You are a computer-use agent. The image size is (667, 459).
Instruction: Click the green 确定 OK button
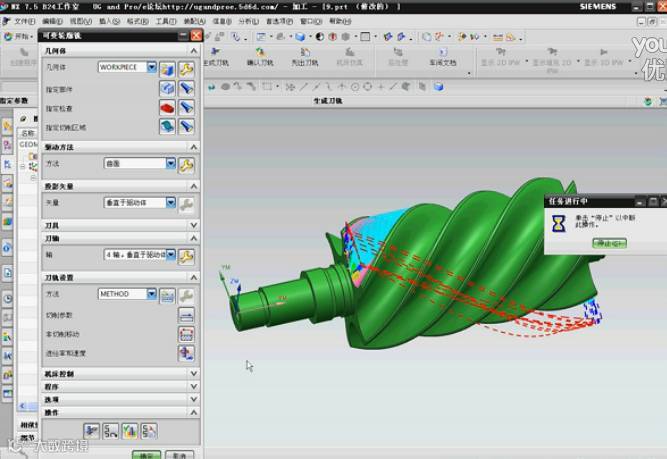pos(146,455)
